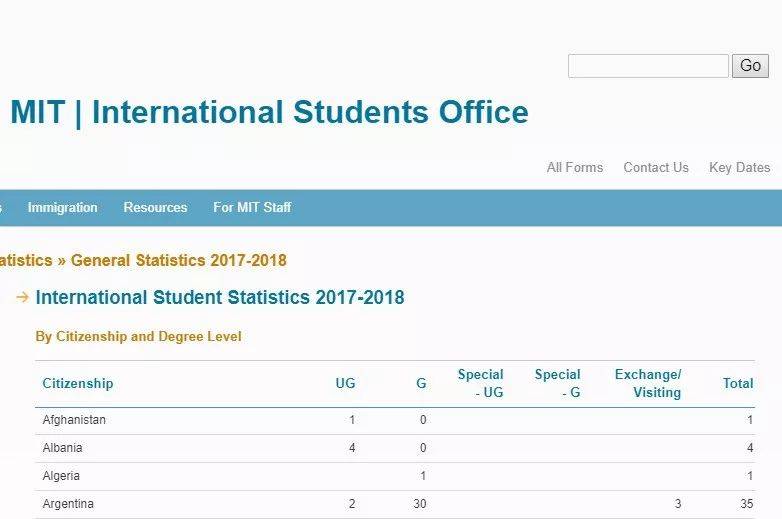This screenshot has width=782, height=519.
Task: Click the Citizenship column header
Action: coord(78,383)
